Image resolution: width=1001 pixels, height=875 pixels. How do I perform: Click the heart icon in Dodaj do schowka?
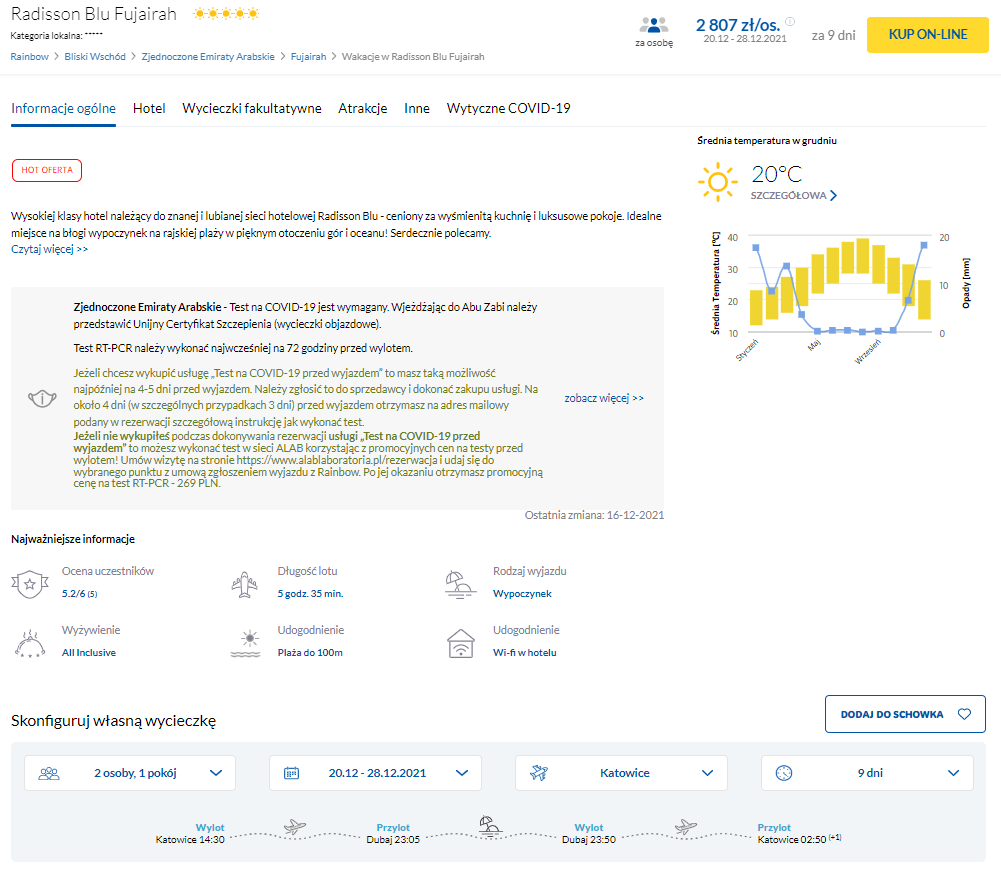tap(964, 714)
